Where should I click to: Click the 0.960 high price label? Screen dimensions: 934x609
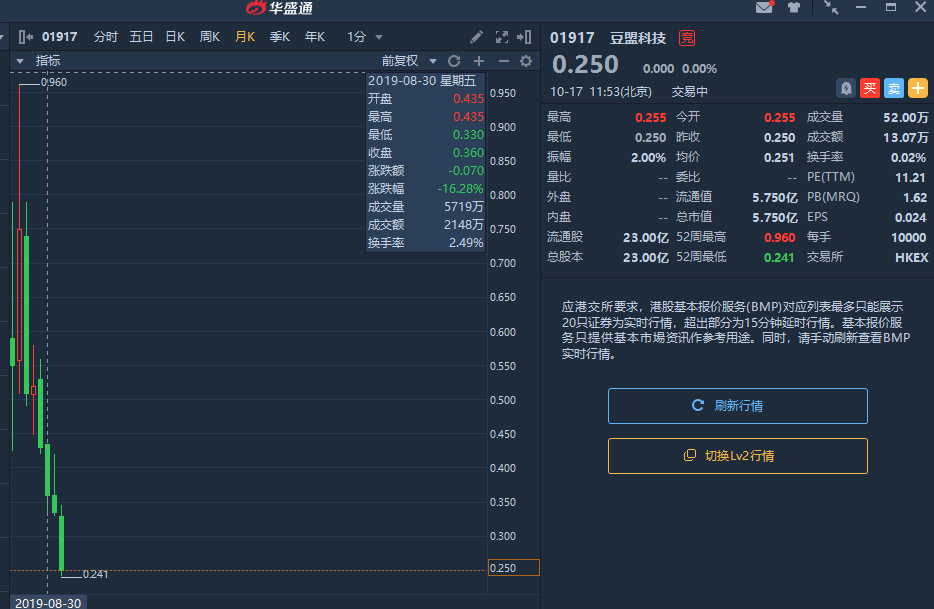54,82
